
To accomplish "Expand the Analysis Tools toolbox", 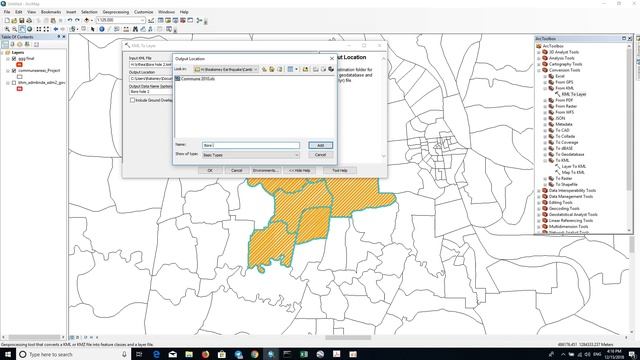I will click(539, 58).
